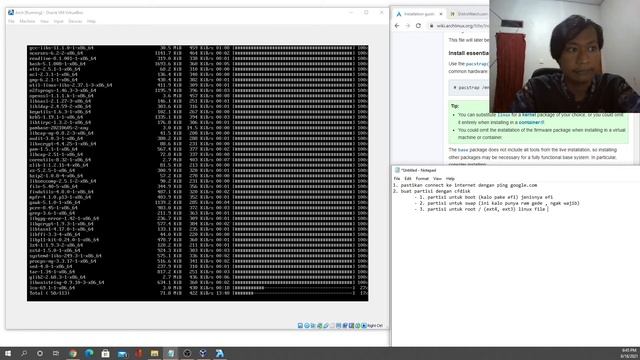
Task: Open the VirtualBox Help menu
Action: [x=91, y=21]
